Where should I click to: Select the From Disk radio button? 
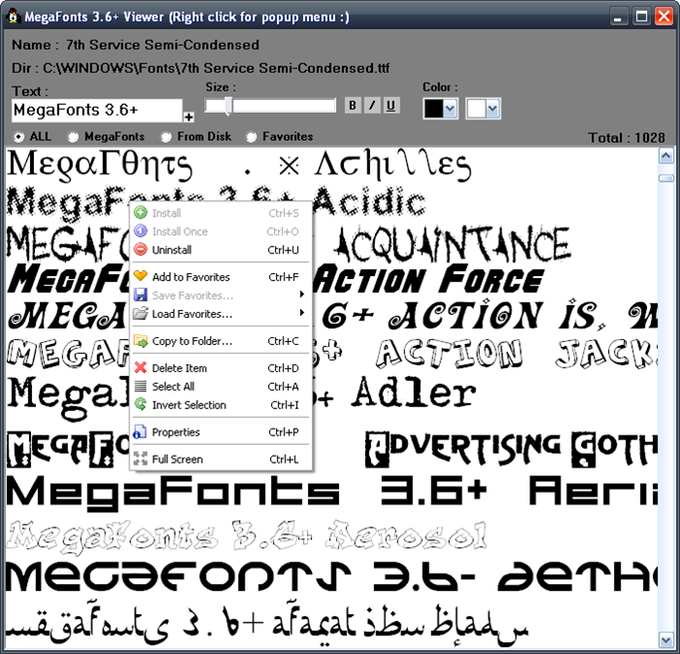[166, 137]
